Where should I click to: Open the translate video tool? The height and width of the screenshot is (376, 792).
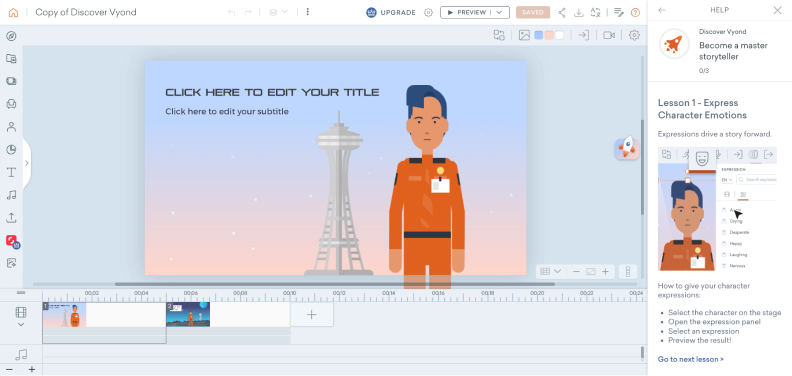click(x=596, y=12)
